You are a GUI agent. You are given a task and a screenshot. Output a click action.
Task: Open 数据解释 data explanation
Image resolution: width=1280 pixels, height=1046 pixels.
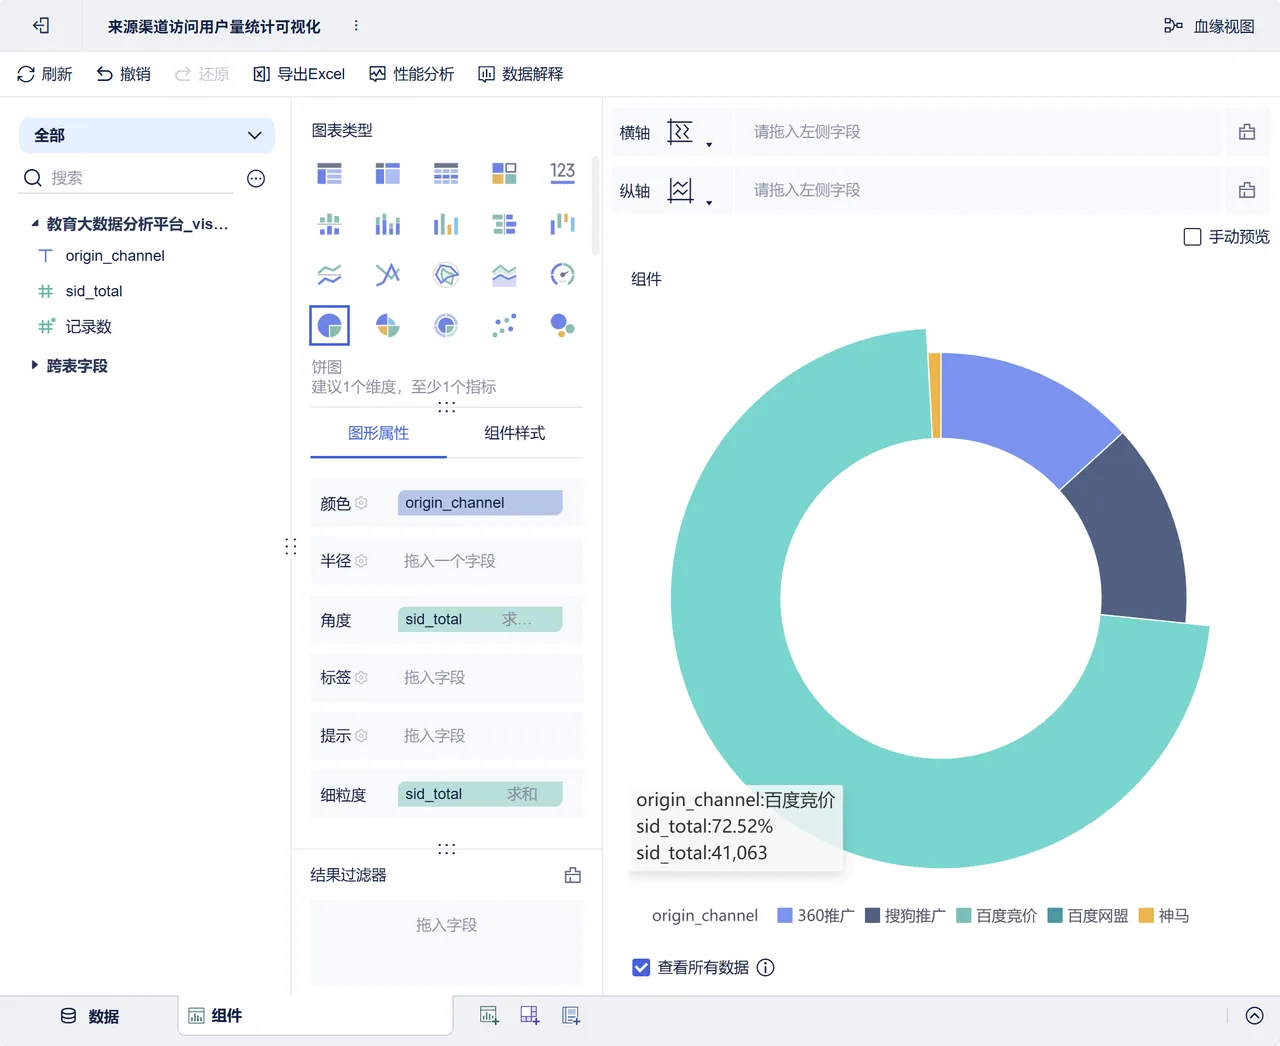(521, 74)
